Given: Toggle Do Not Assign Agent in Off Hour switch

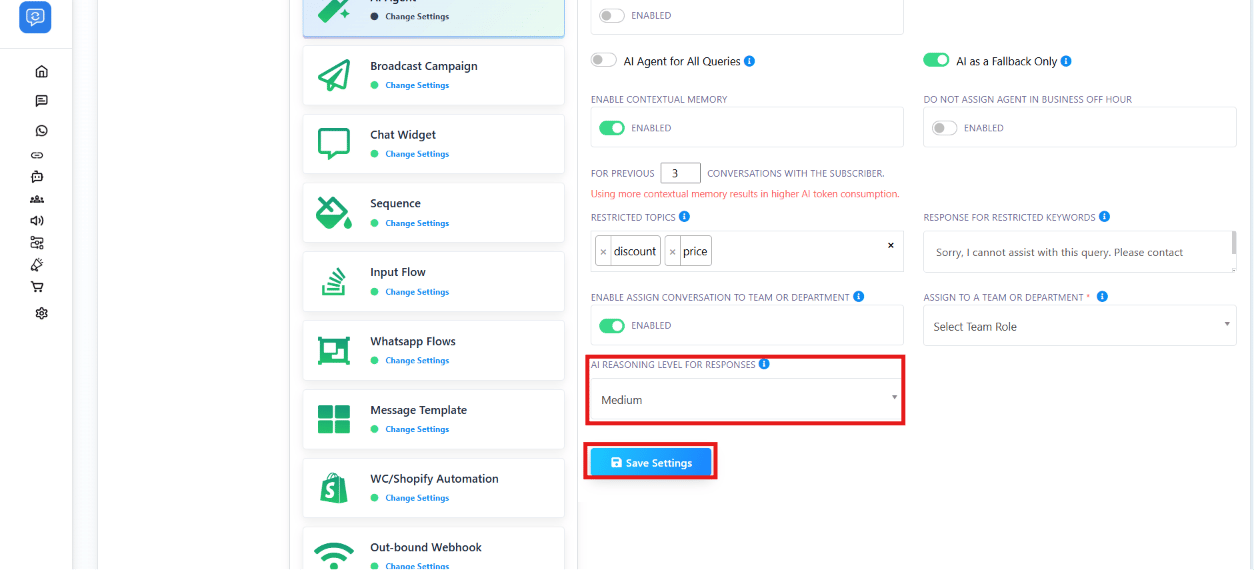Looking at the screenshot, I should (x=944, y=128).
